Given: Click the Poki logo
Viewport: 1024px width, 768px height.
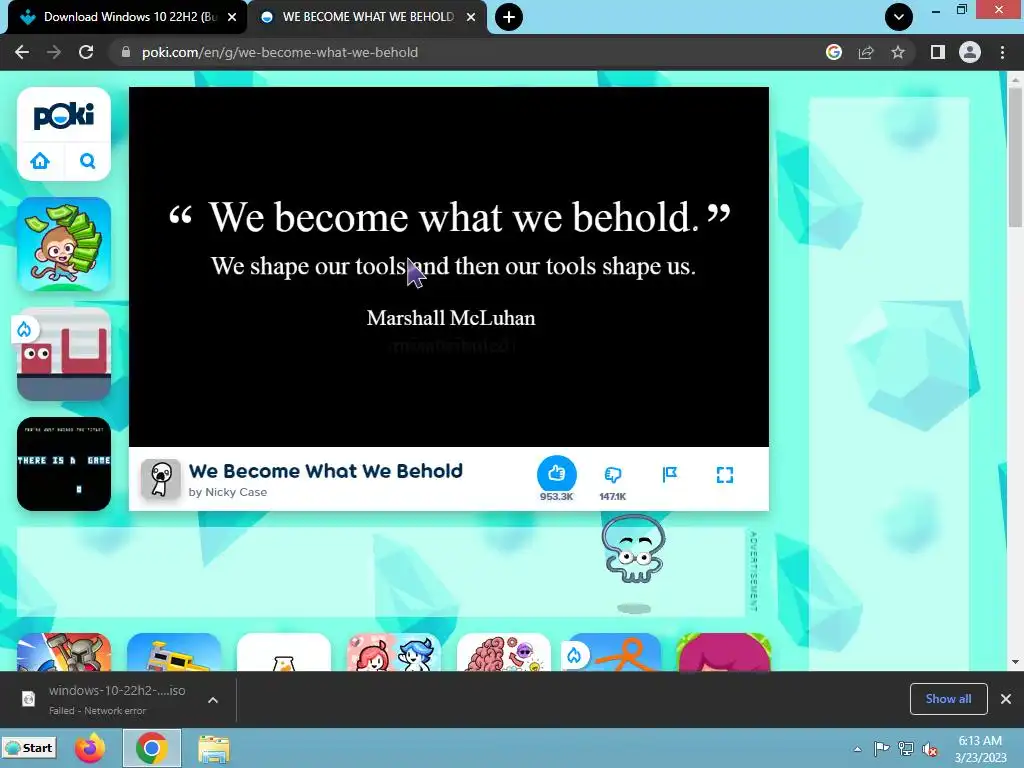Looking at the screenshot, I should click(63, 116).
